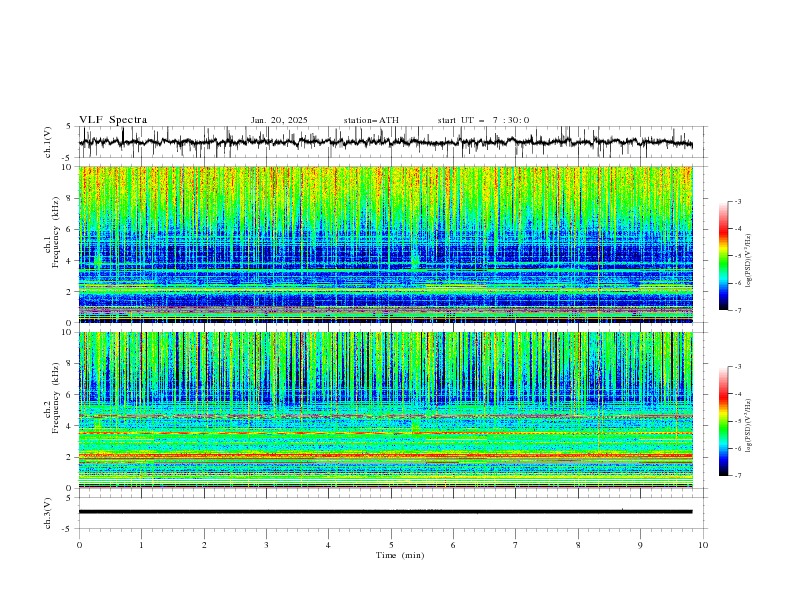Click tick label "9" on the Time axis
The image size is (792, 612).
pyautogui.click(x=640, y=545)
